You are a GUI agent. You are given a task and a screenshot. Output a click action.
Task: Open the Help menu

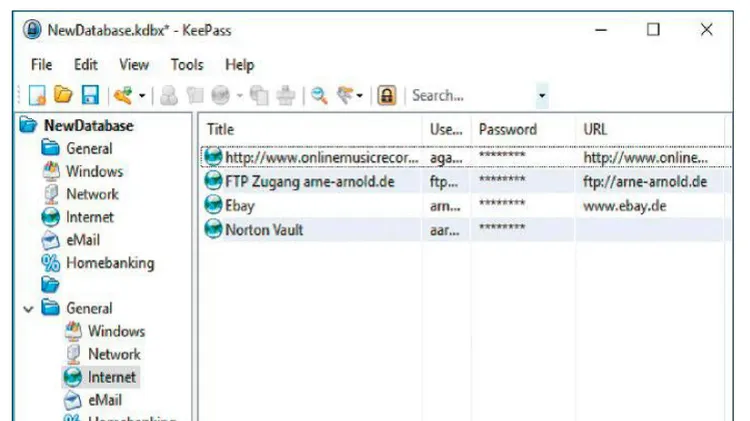coord(240,65)
